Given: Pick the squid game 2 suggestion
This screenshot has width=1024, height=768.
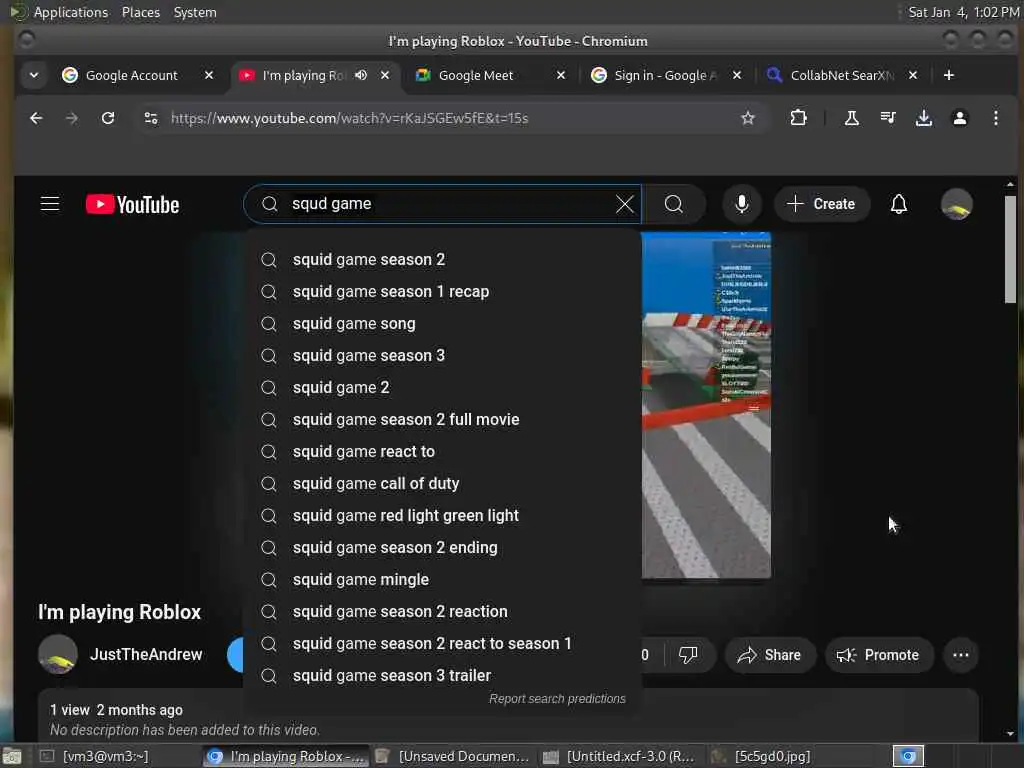Looking at the screenshot, I should (443, 387).
